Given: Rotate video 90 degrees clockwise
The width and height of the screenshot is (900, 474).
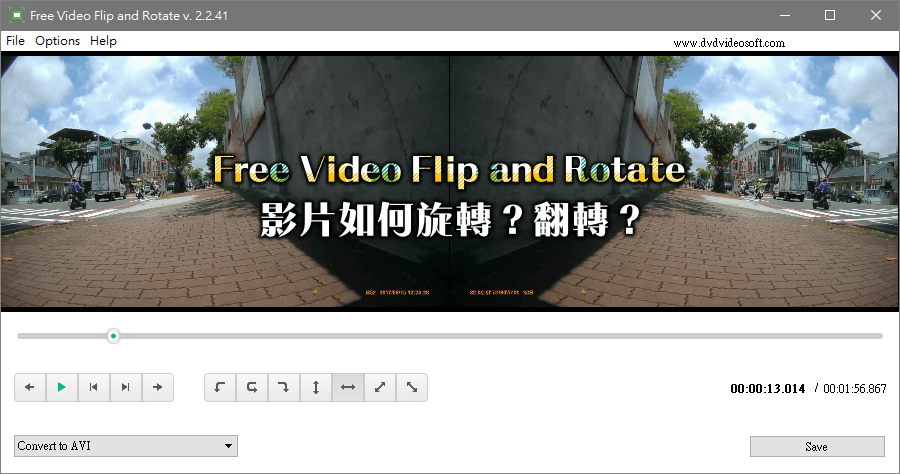Looking at the screenshot, I should pos(284,387).
